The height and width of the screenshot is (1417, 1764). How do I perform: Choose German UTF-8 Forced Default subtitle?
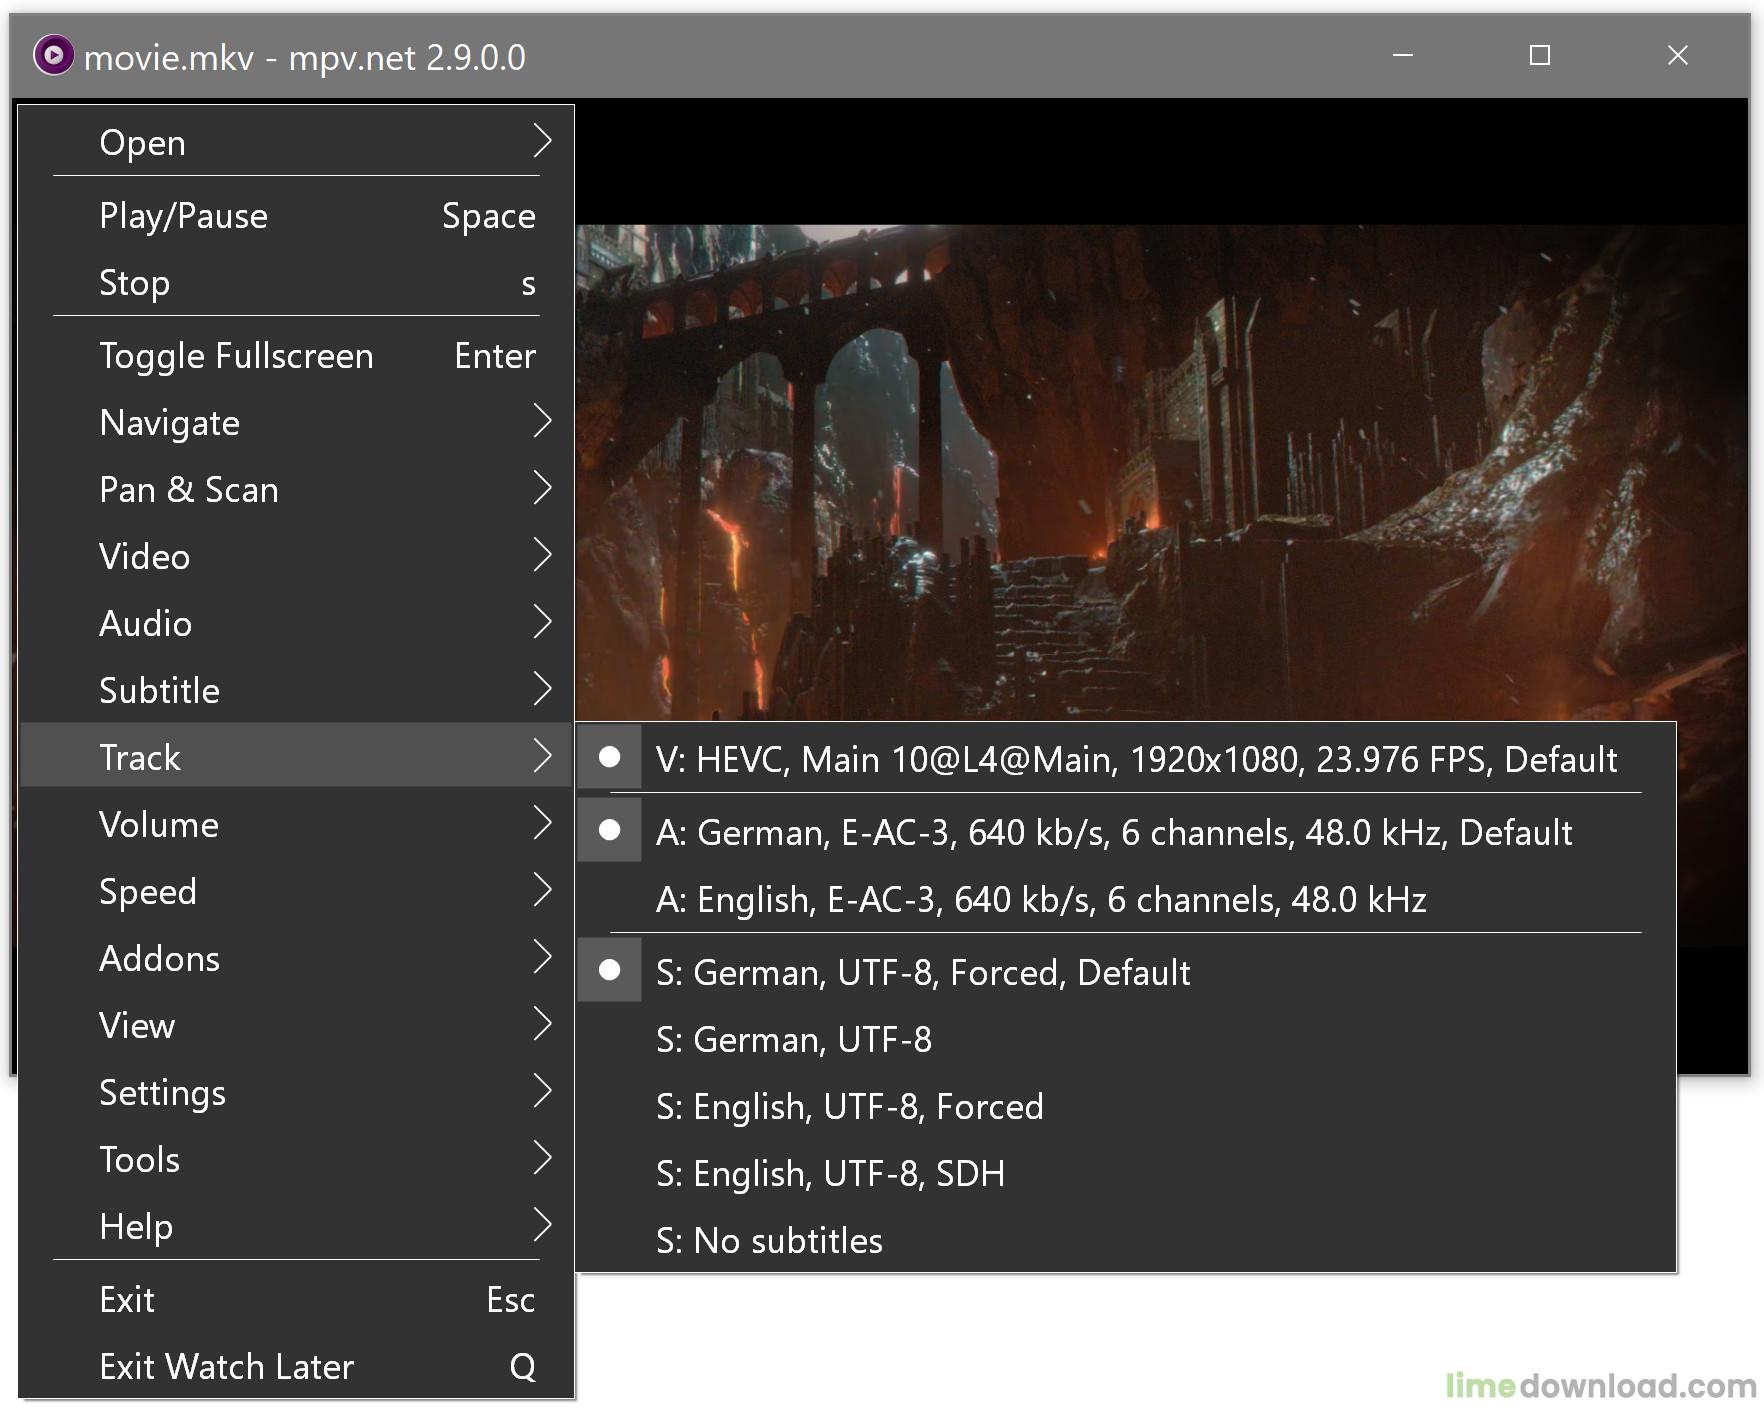922,972
